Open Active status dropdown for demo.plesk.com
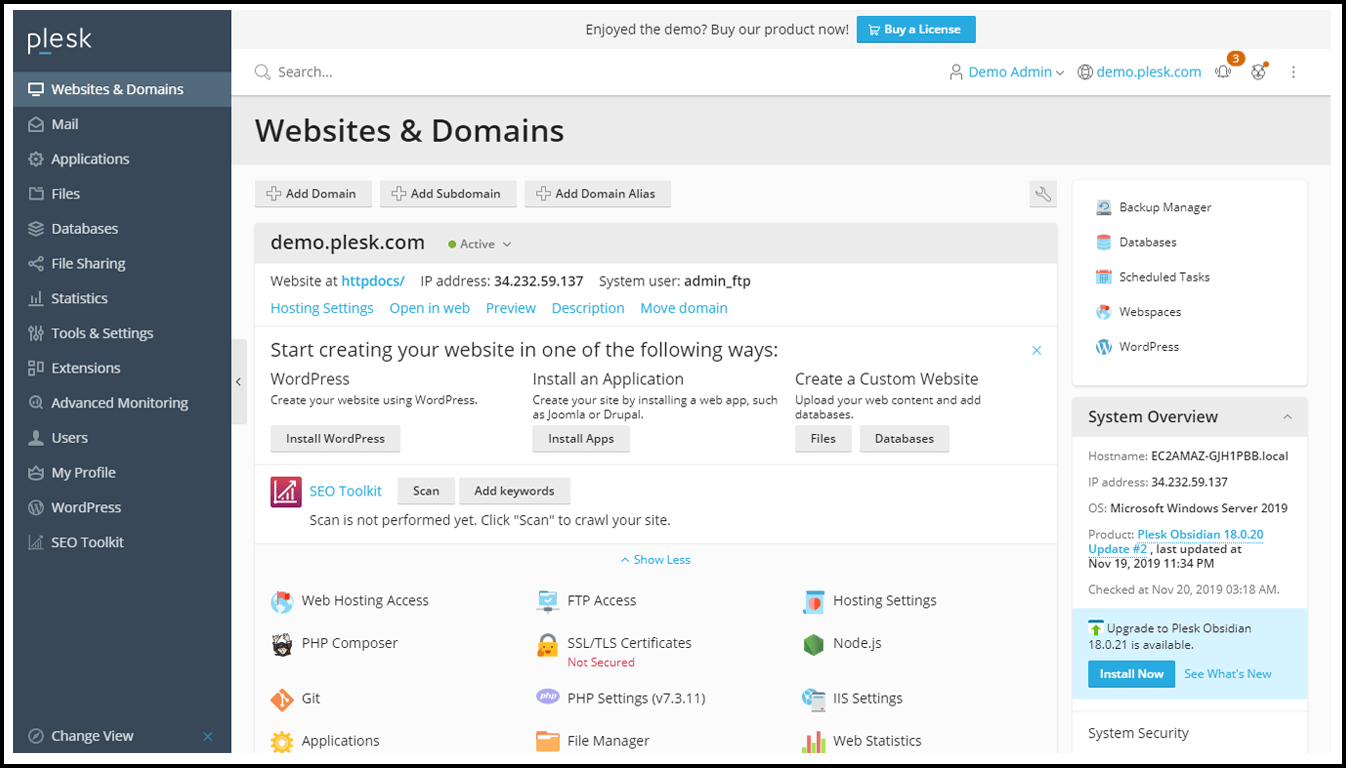Screen dimensions: 1346x768 point(480,244)
